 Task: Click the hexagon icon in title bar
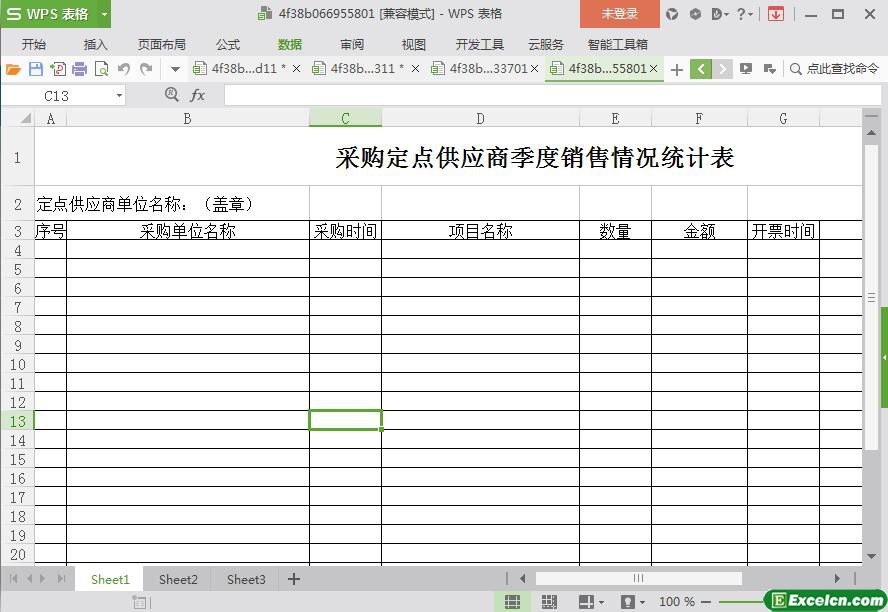click(695, 14)
